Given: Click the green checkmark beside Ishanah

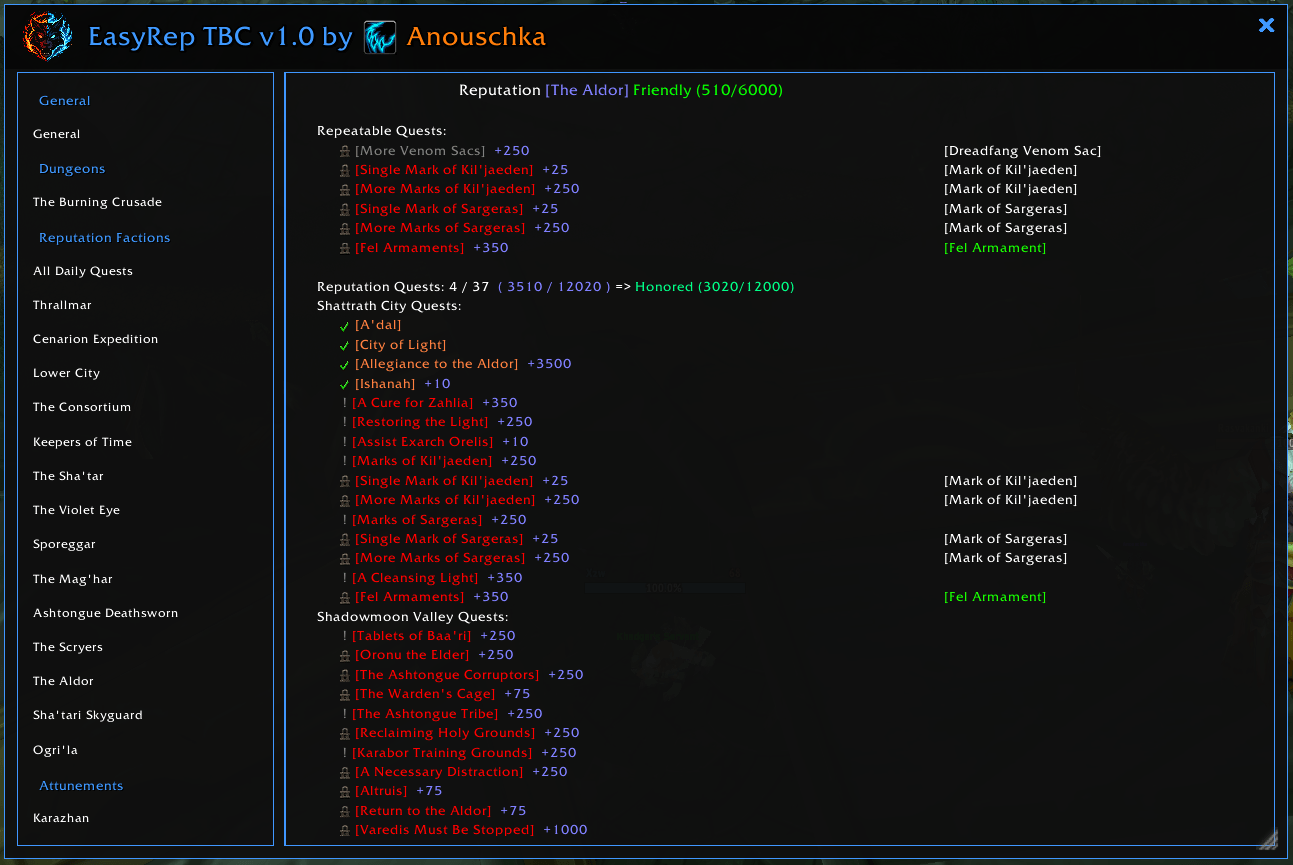Looking at the screenshot, I should [345, 384].
